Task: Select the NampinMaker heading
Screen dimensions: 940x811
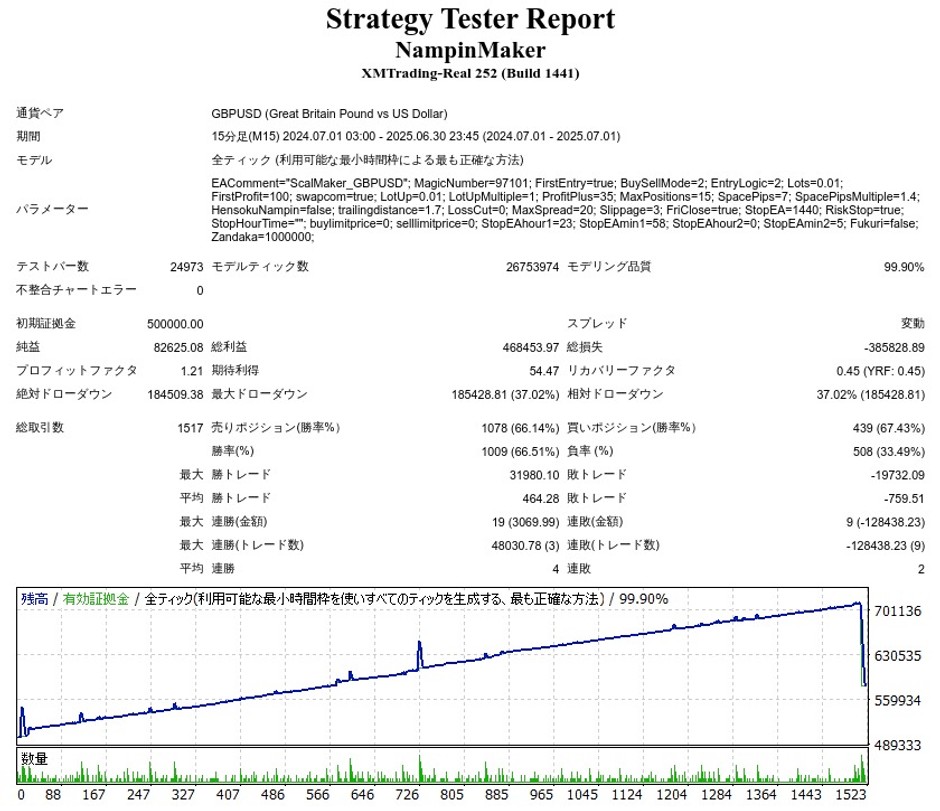Action: pos(470,50)
